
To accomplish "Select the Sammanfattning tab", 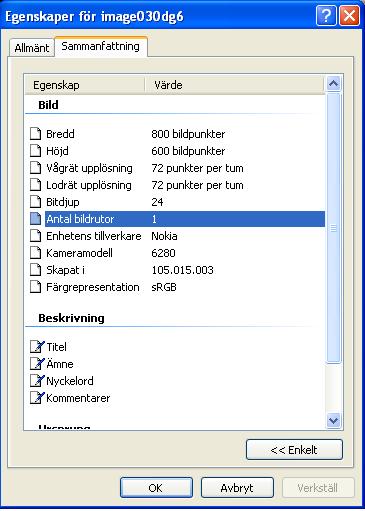I will tap(101, 46).
